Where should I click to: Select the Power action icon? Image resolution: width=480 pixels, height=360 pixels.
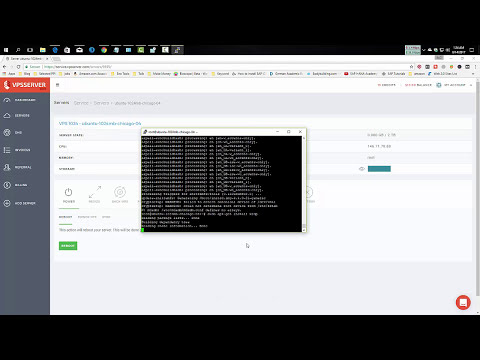click(x=69, y=195)
